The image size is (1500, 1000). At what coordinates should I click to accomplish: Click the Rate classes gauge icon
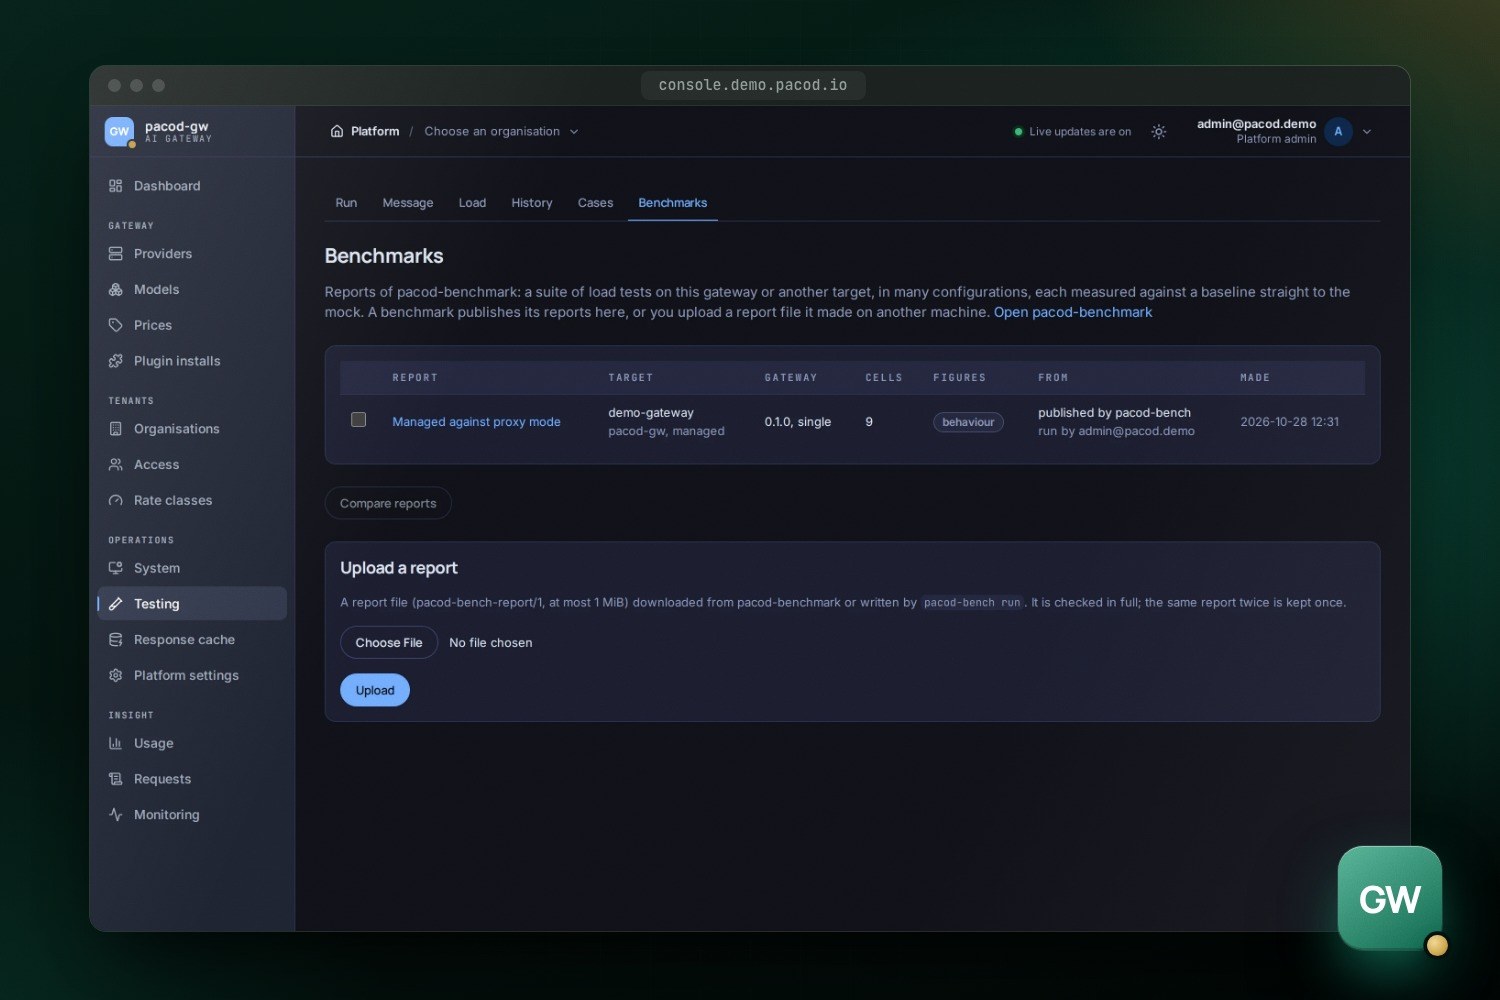coord(115,500)
